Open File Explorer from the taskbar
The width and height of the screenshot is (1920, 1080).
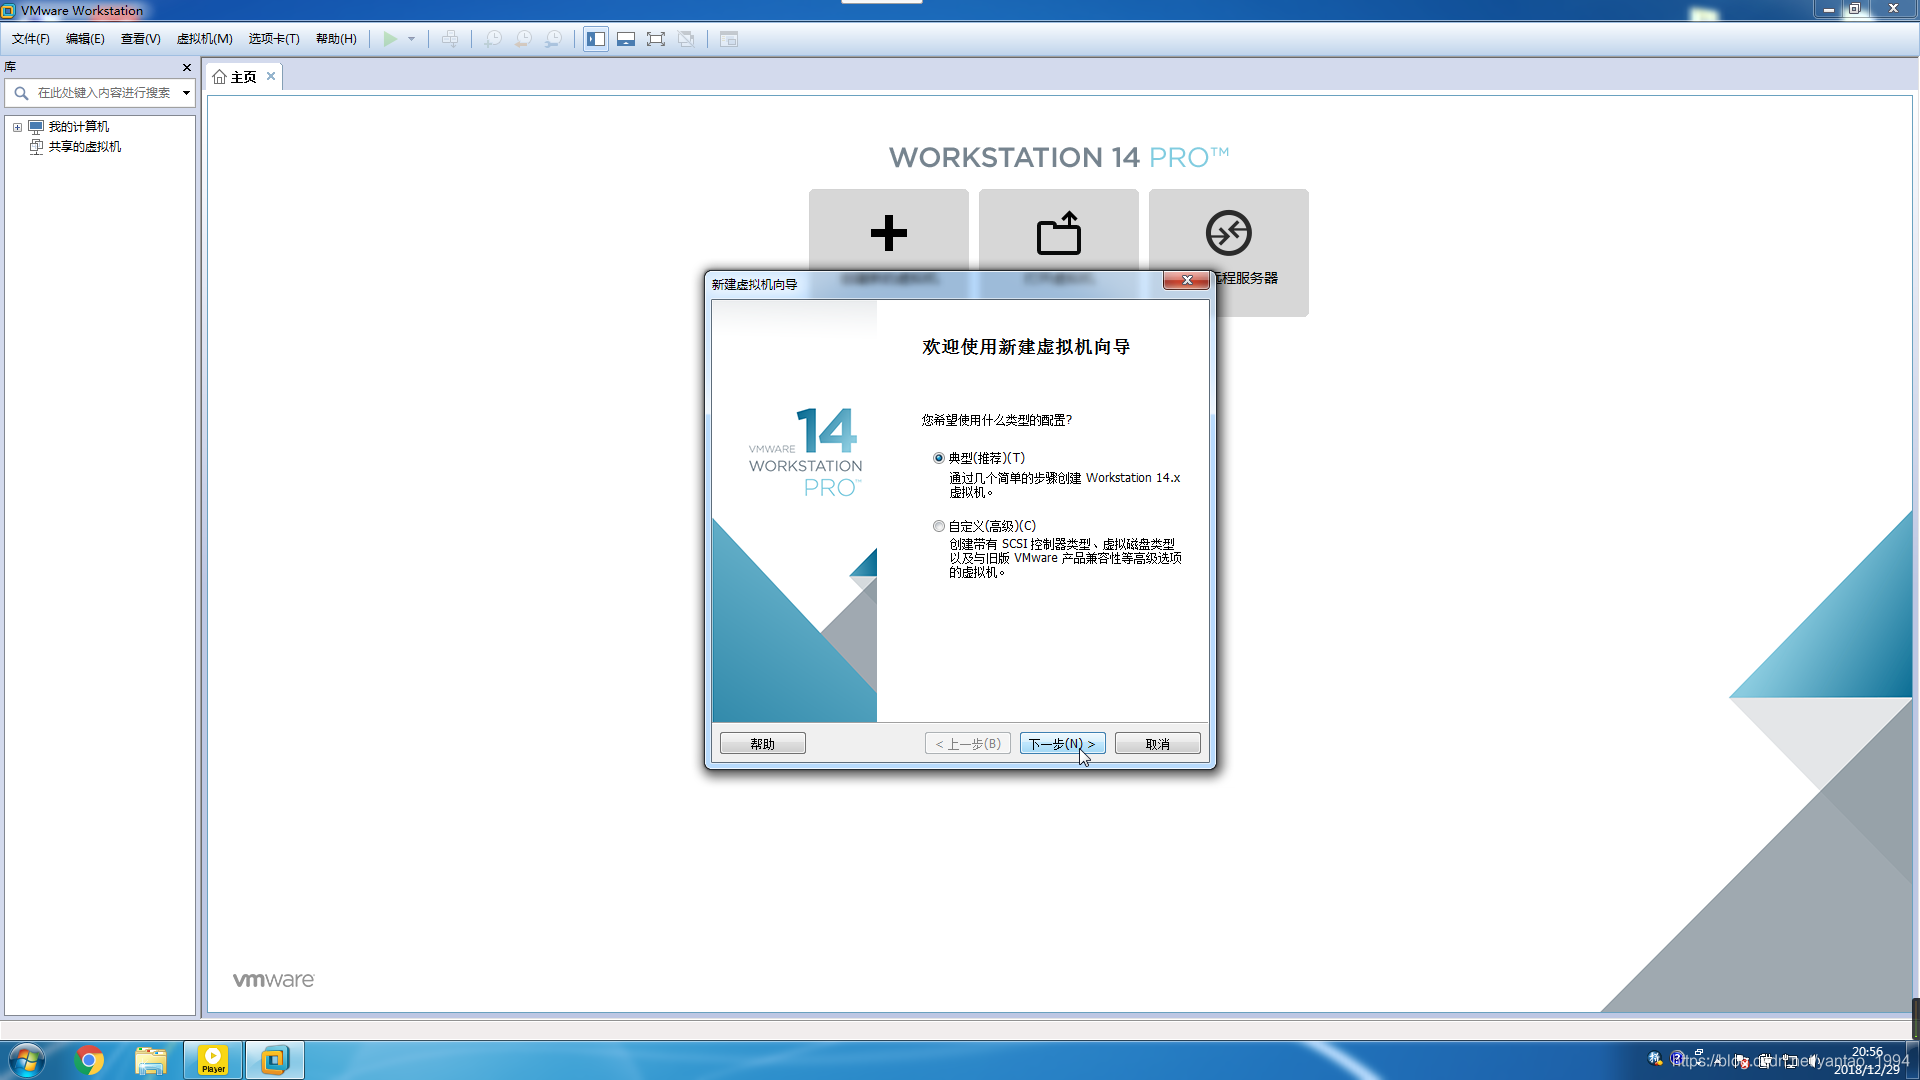(151, 1060)
